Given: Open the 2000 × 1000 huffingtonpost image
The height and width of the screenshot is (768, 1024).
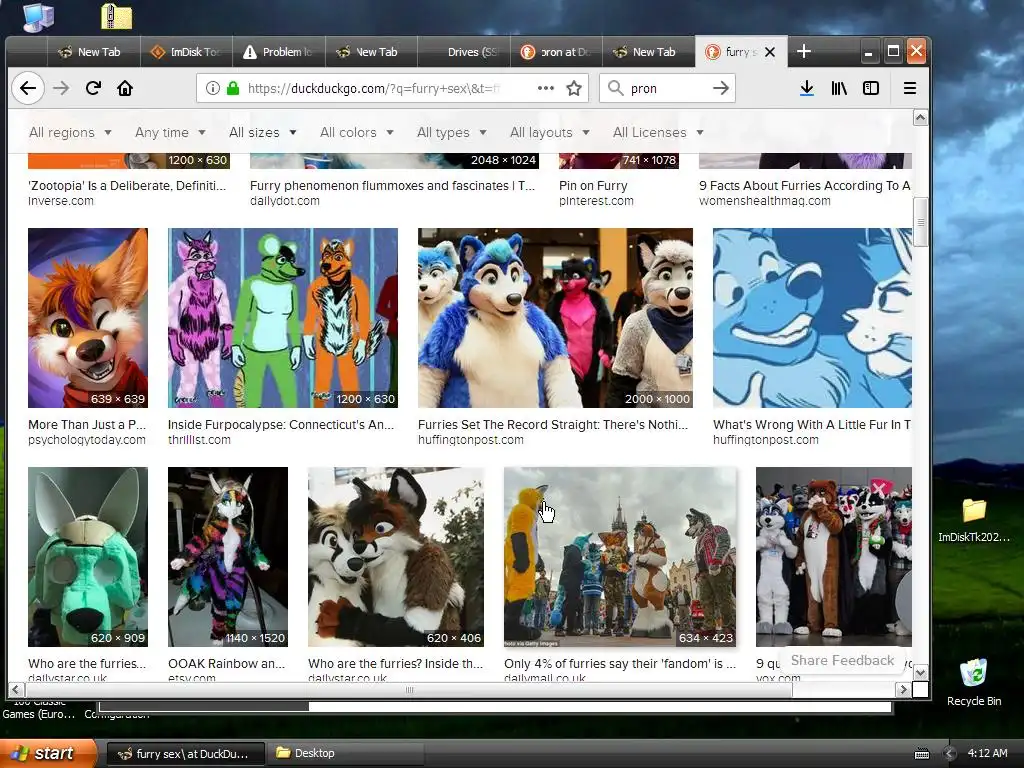Looking at the screenshot, I should click(555, 318).
